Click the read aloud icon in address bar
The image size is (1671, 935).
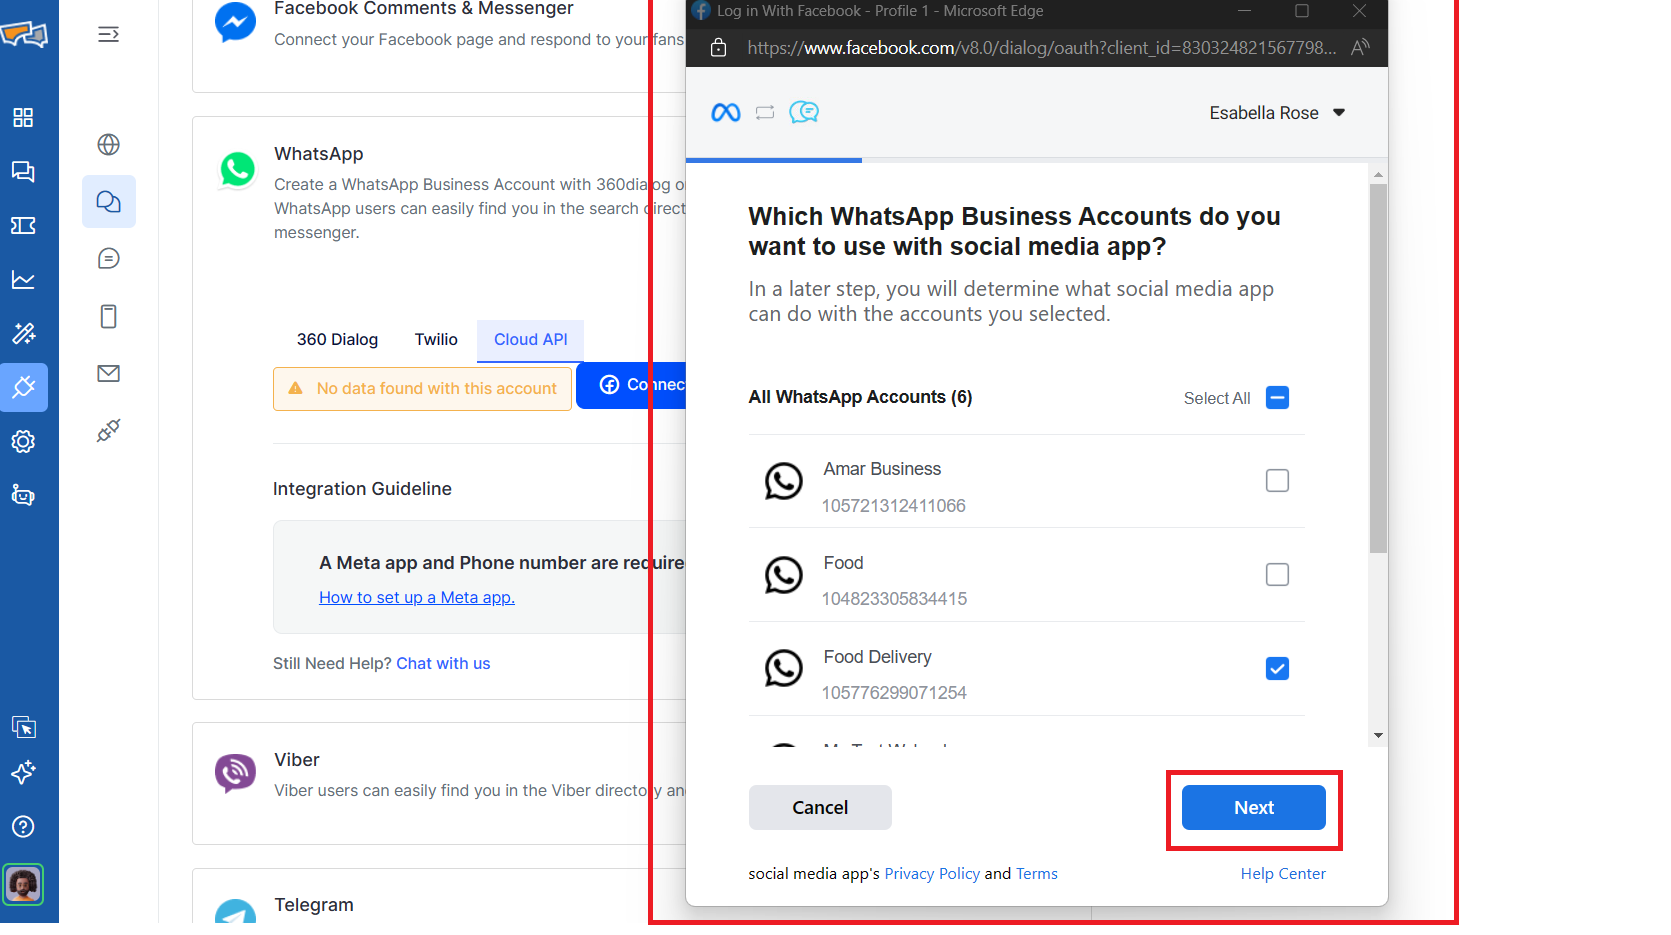tap(1360, 47)
